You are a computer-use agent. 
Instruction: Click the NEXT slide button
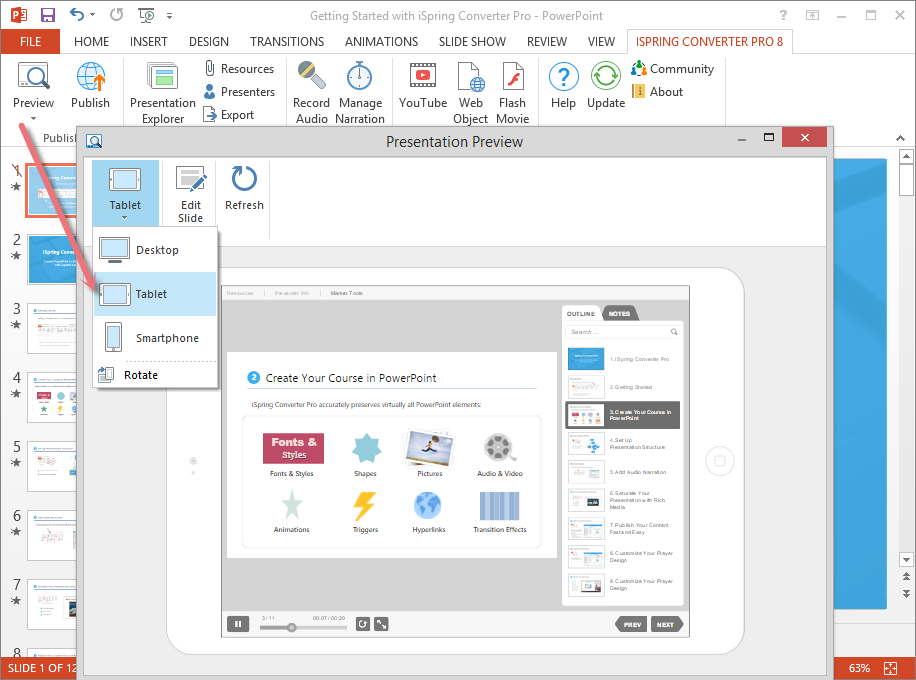tap(665, 624)
